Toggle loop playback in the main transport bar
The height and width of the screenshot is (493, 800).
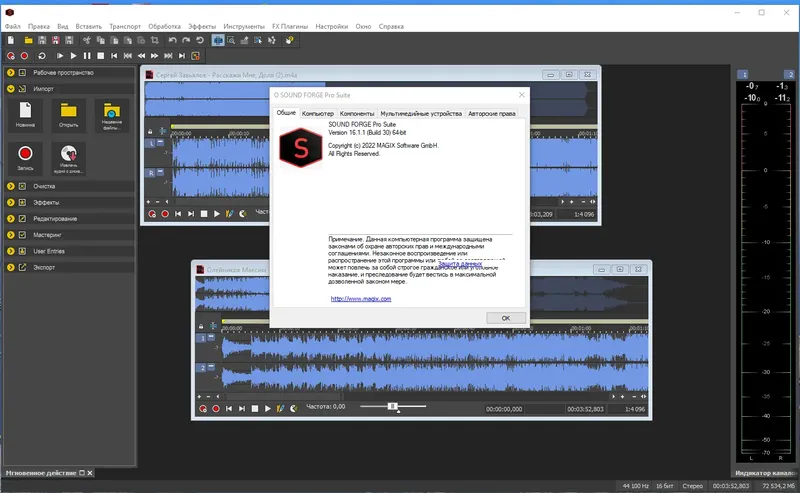click(42, 56)
